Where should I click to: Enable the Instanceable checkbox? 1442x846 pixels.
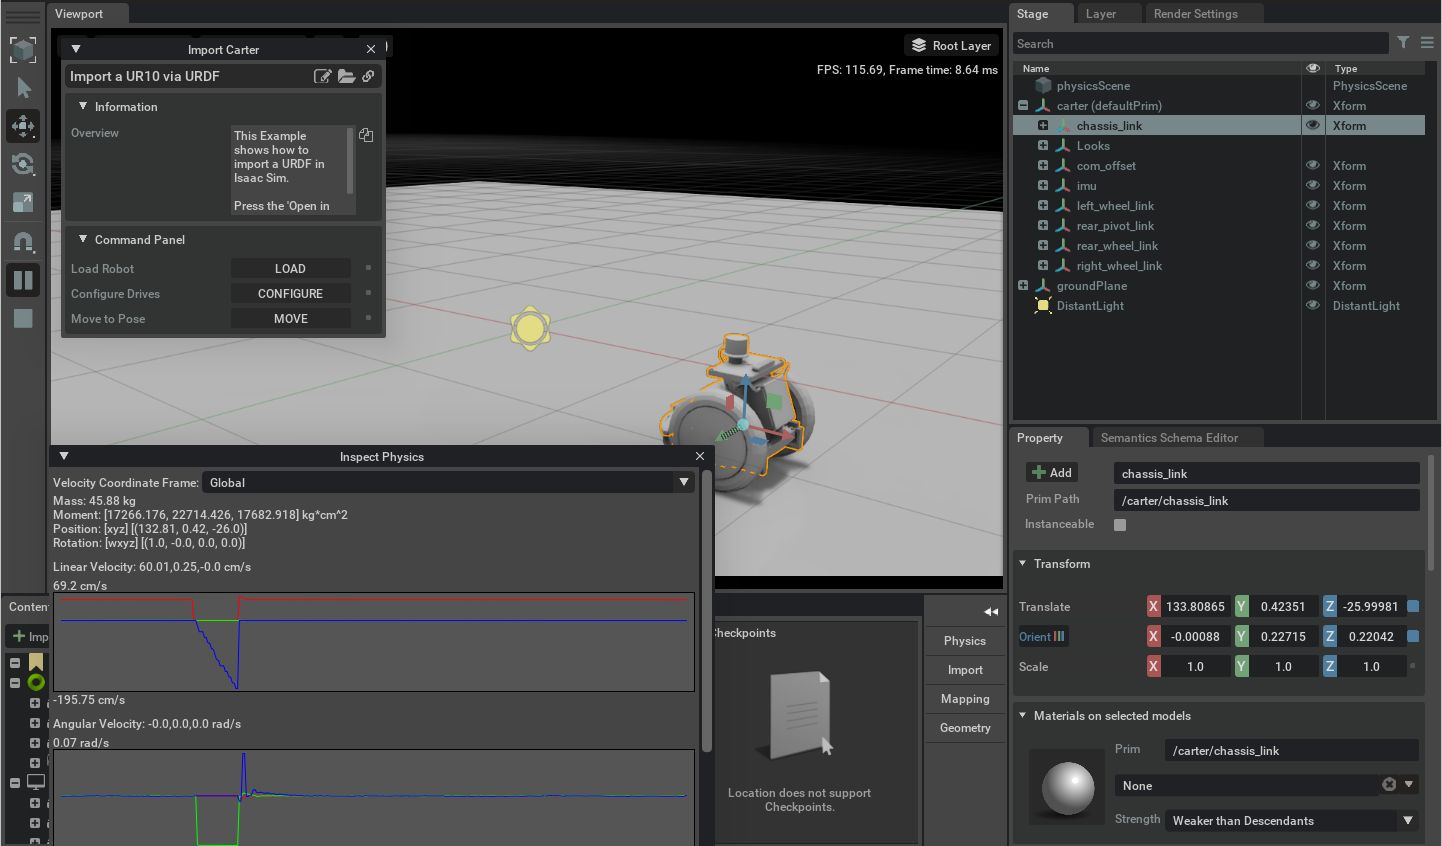click(1120, 524)
